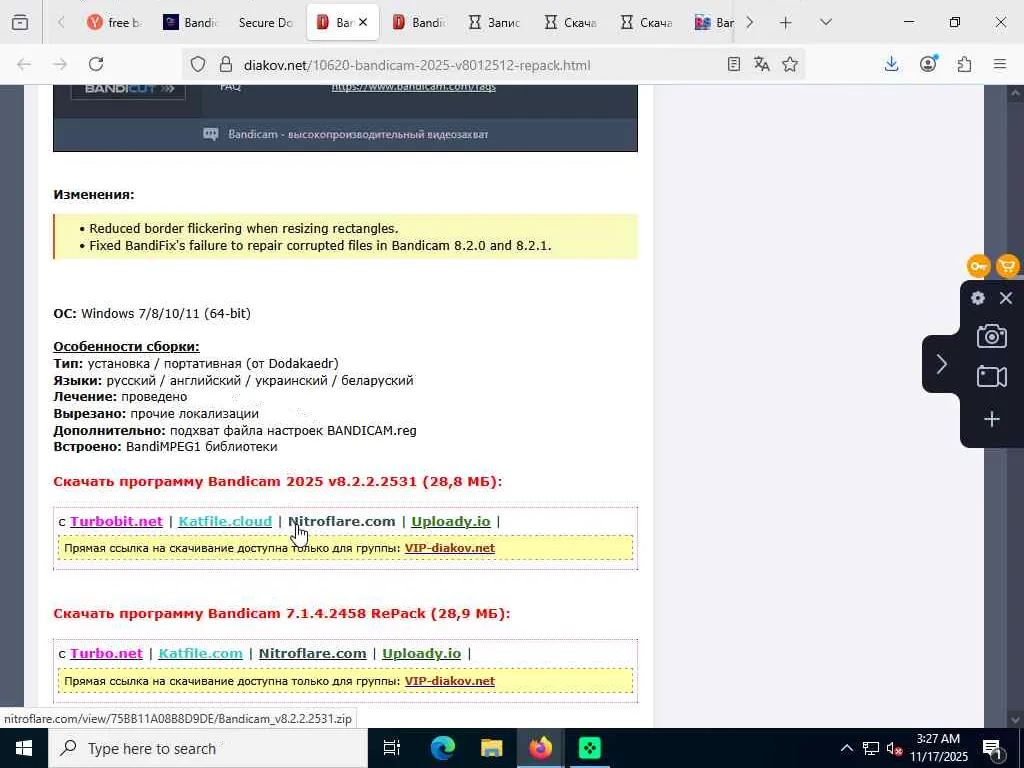Open the second 'Скача' tab
The image size is (1024, 768).
645,22
